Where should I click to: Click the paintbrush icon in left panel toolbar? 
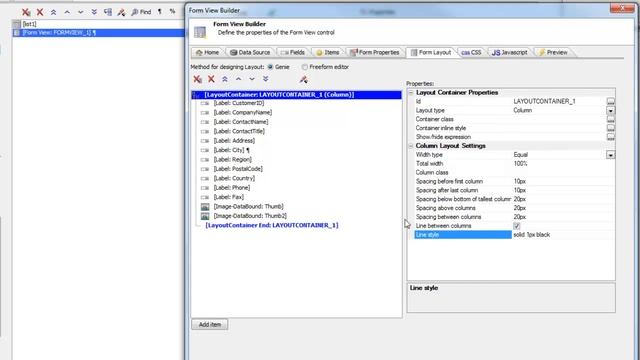click(x=121, y=12)
